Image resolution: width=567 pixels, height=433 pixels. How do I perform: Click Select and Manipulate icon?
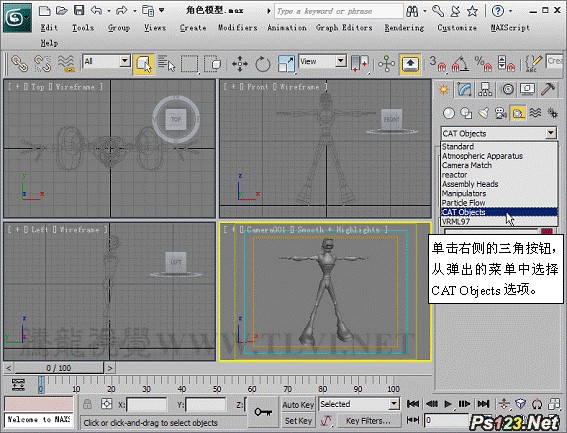click(386, 64)
